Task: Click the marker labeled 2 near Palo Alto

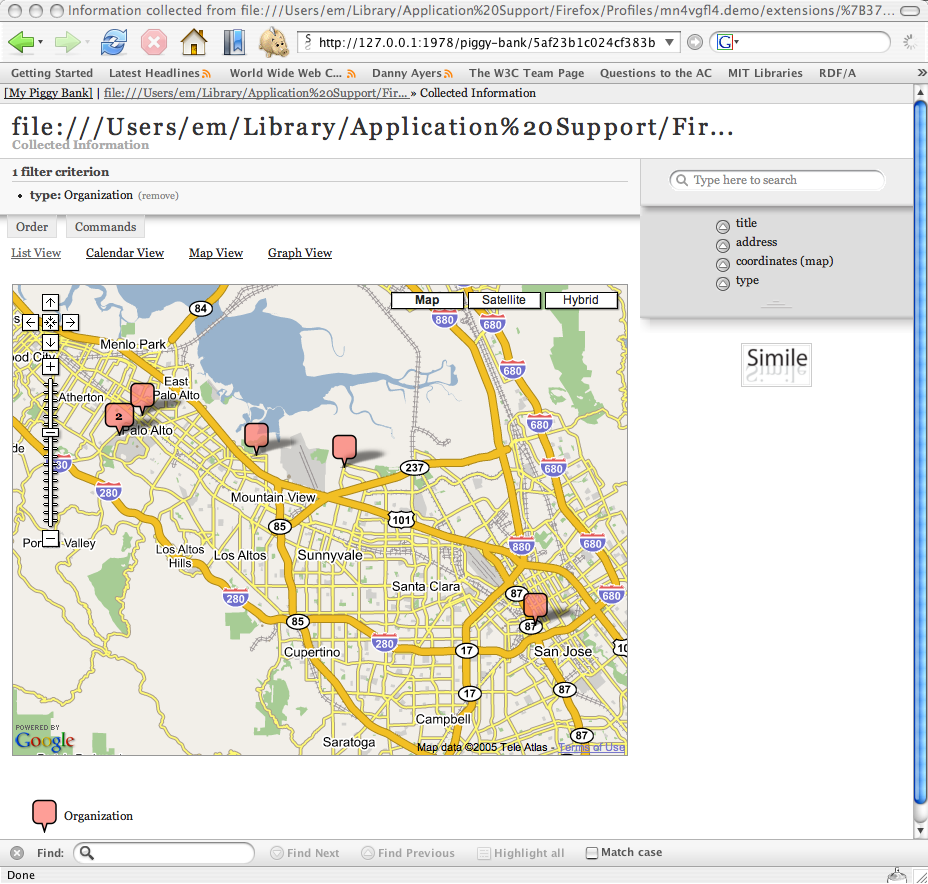Action: point(119,416)
